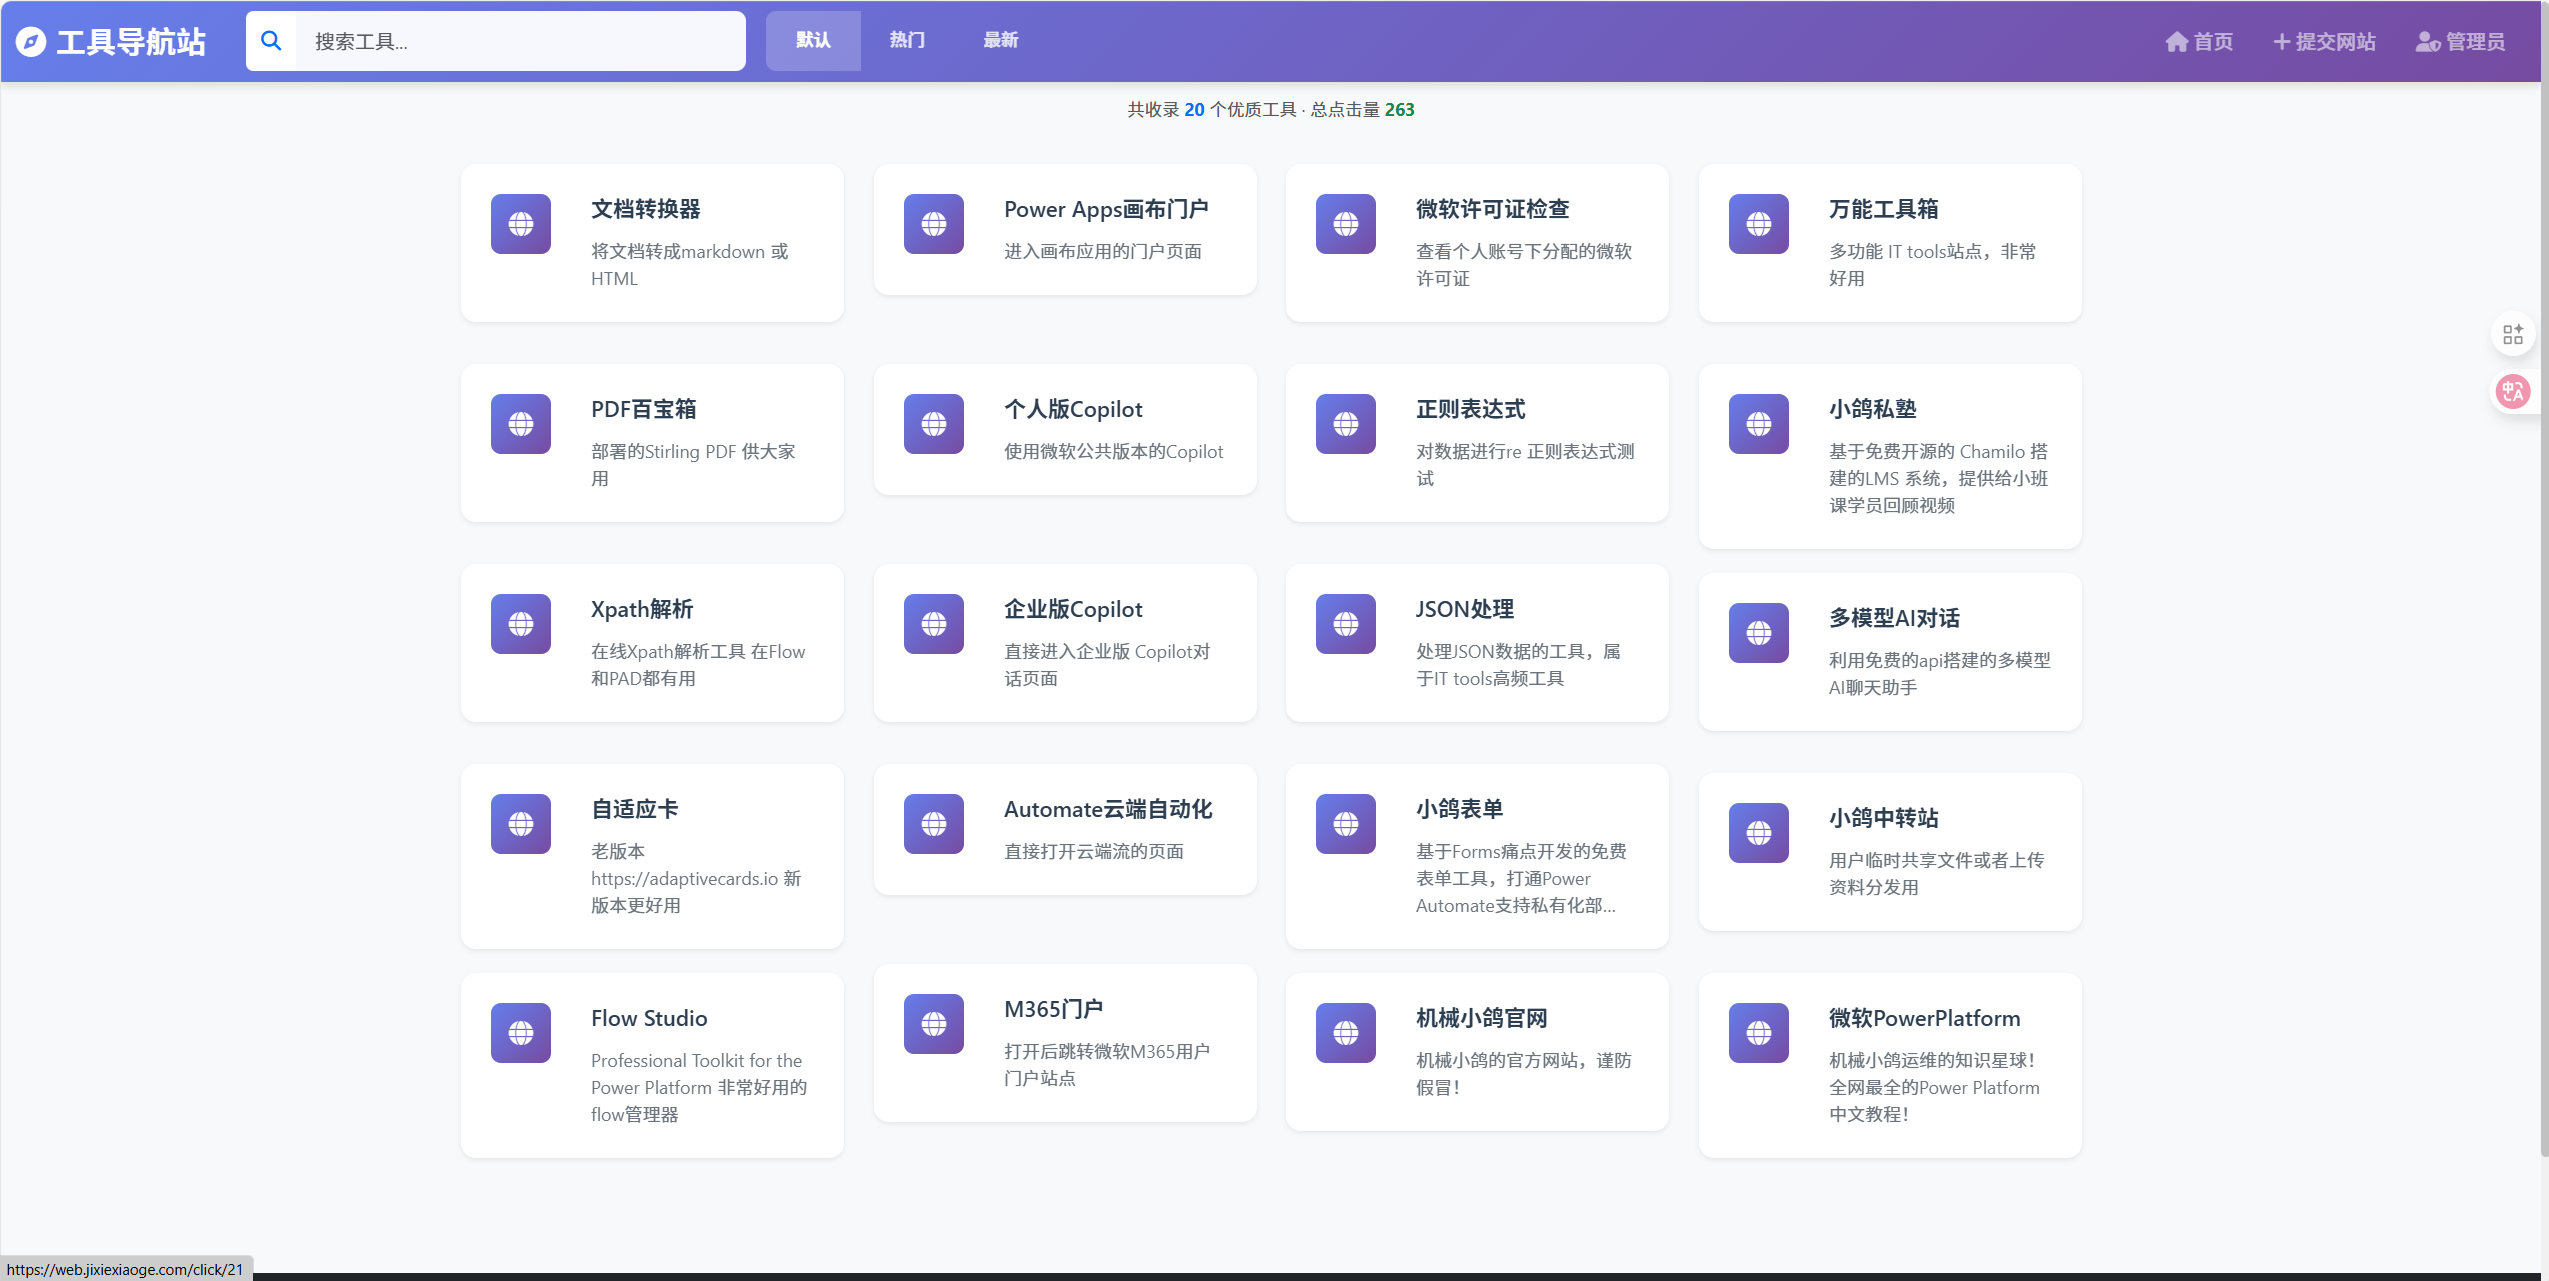Click the globe icon of 文档转换器 card
This screenshot has width=2549, height=1281.
(x=521, y=224)
